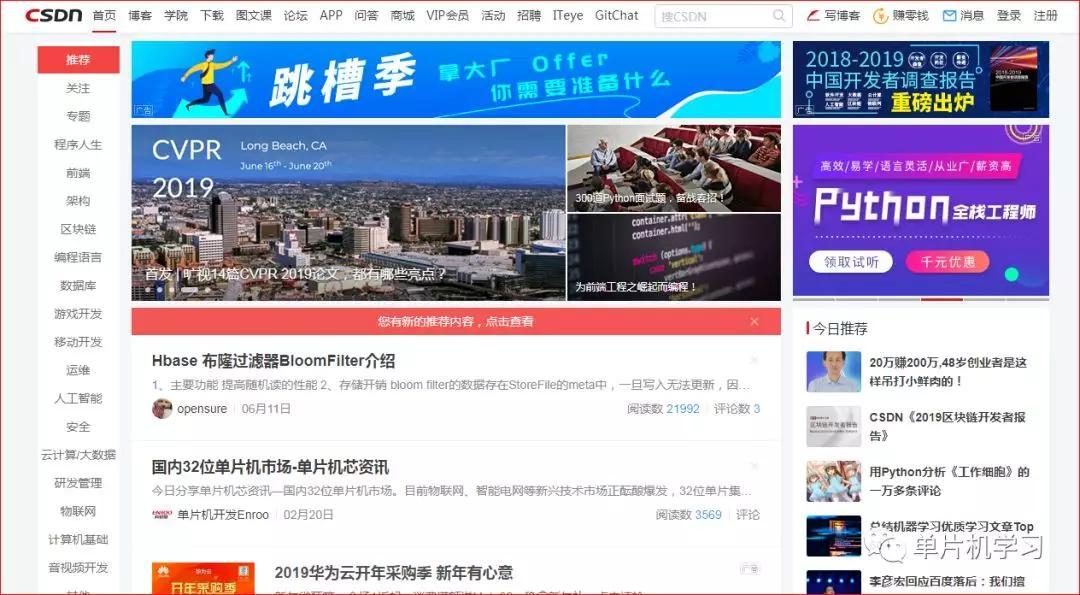Click the 注册 link

[x=1046, y=15]
